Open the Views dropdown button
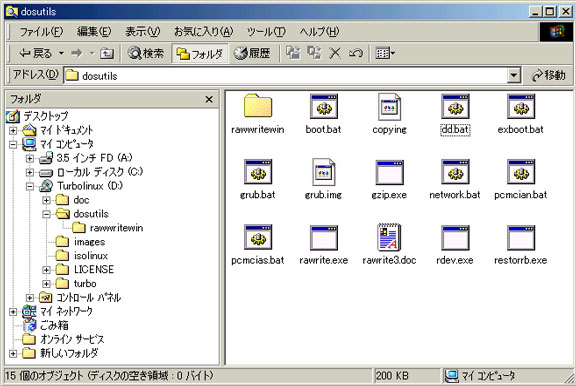This screenshot has height=386, width=576. click(385, 54)
